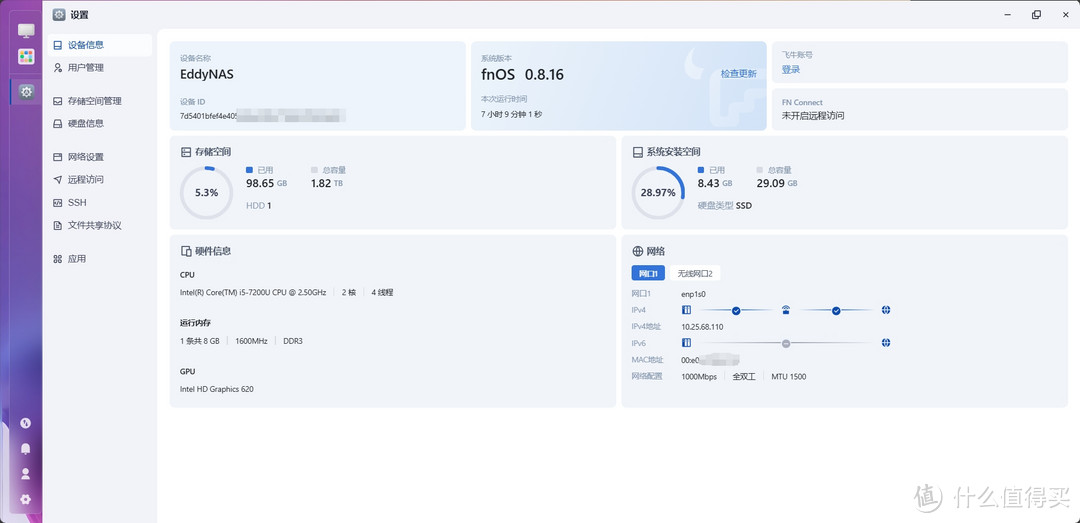The image size is (1080, 523).
Task: Launch the colorful app center dock icon
Action: coord(26,57)
